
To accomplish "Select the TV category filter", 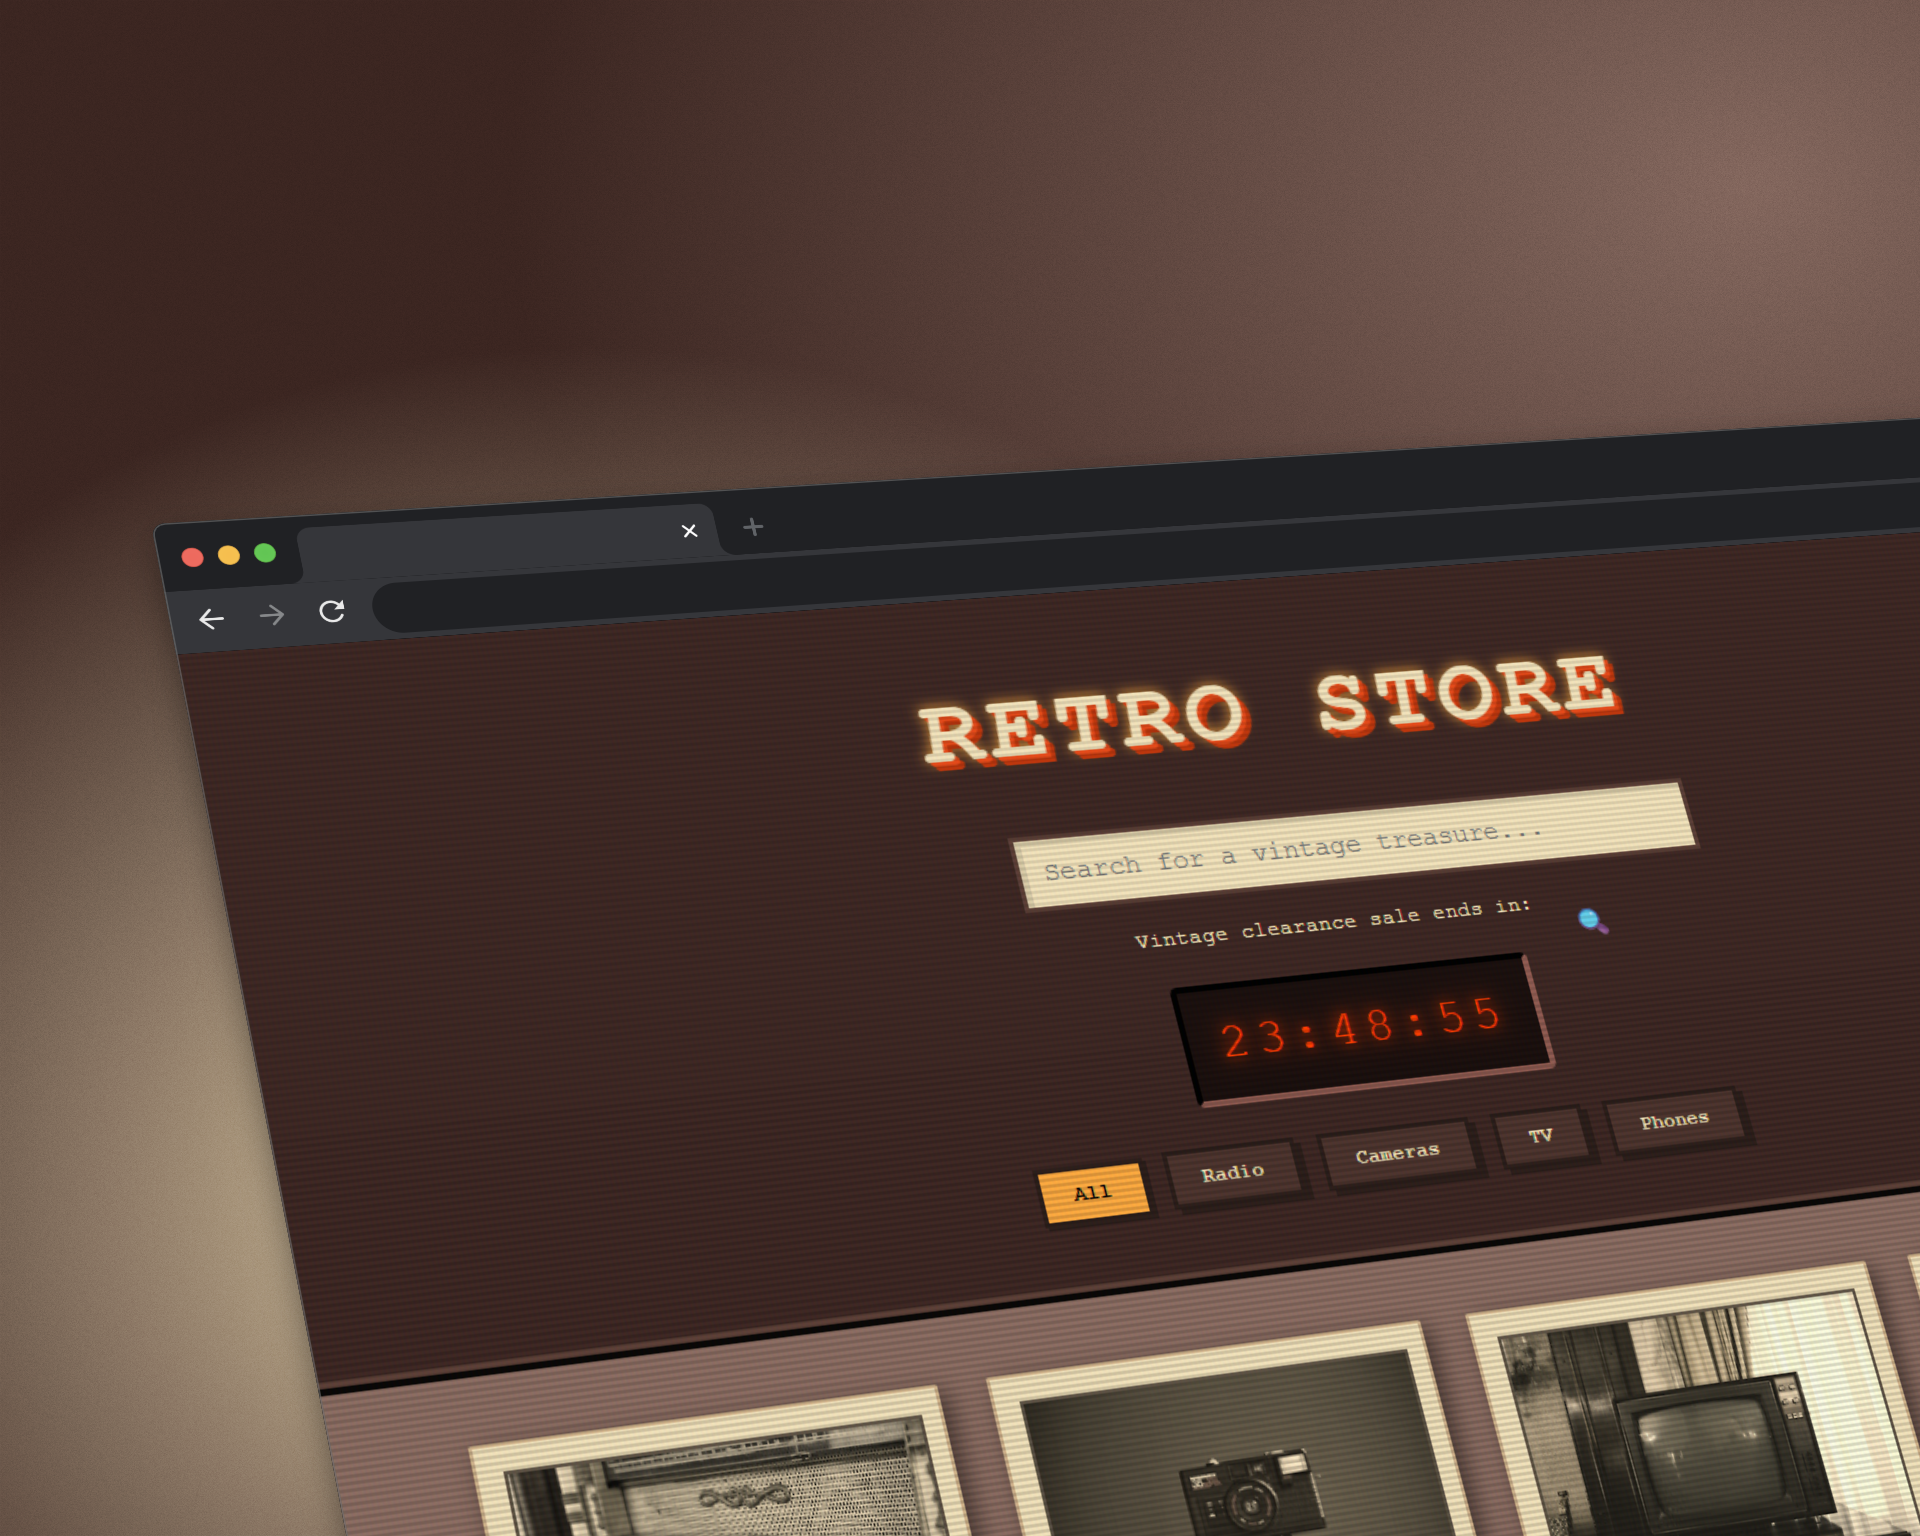I will point(1541,1136).
